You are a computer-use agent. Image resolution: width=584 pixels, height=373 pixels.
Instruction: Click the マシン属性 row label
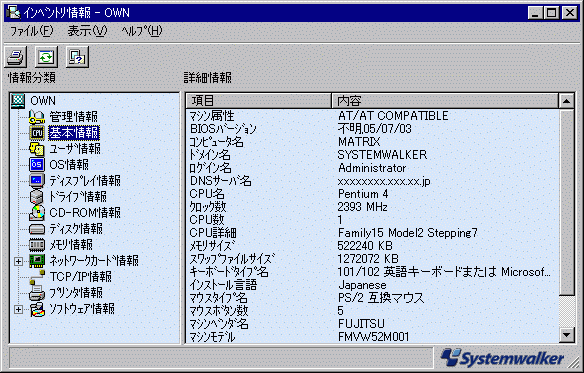click(x=212, y=116)
